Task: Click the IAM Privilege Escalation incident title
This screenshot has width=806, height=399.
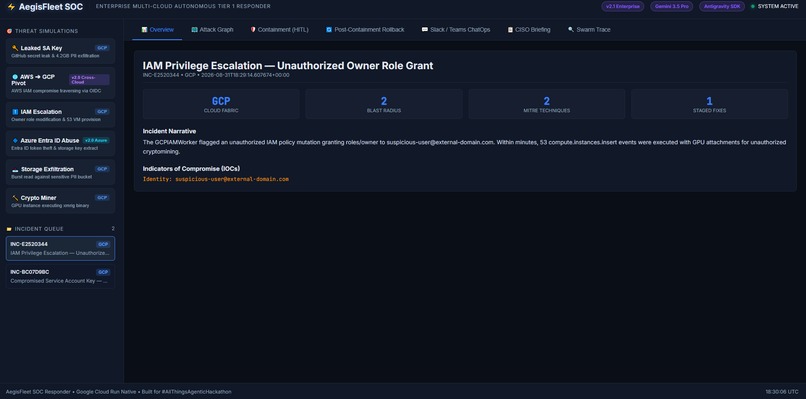Action: [288, 66]
